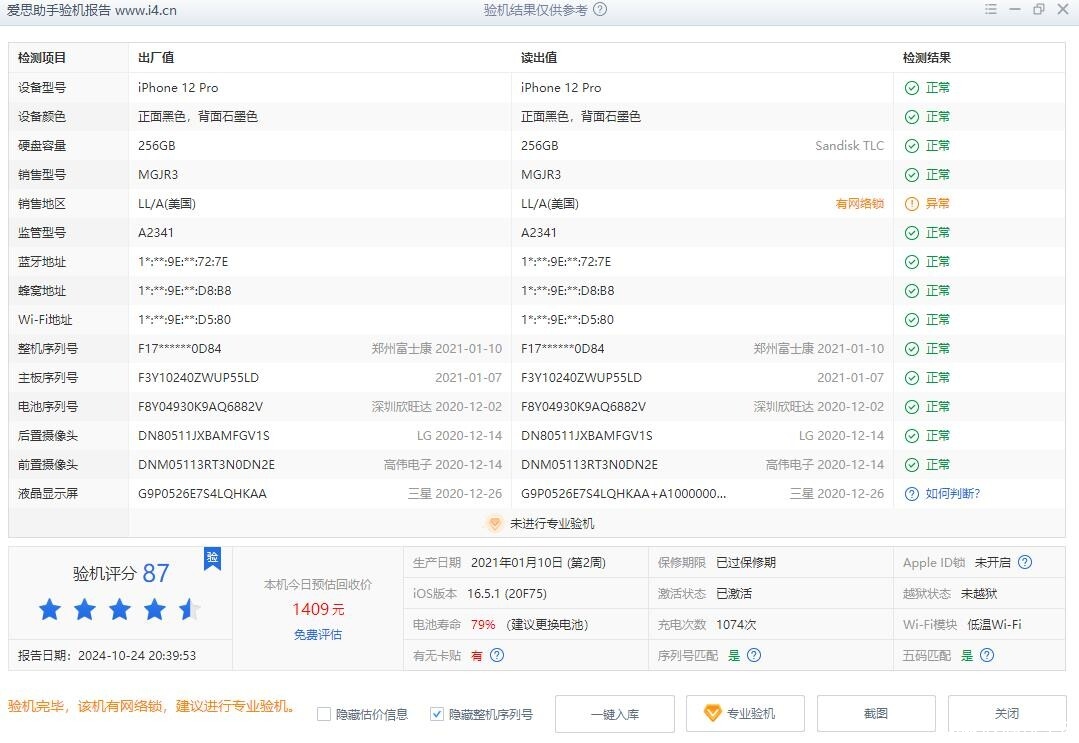Screen dimensions: 1079x743
Task: Open the 如何判断? link
Action: [x=952, y=494]
